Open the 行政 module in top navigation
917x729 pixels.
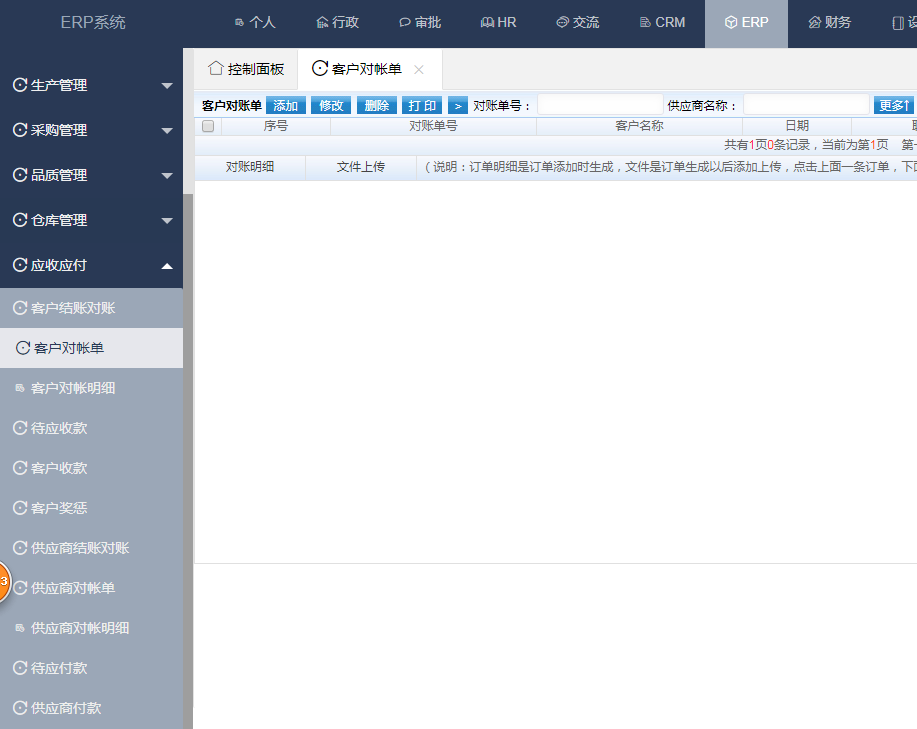[x=337, y=22]
